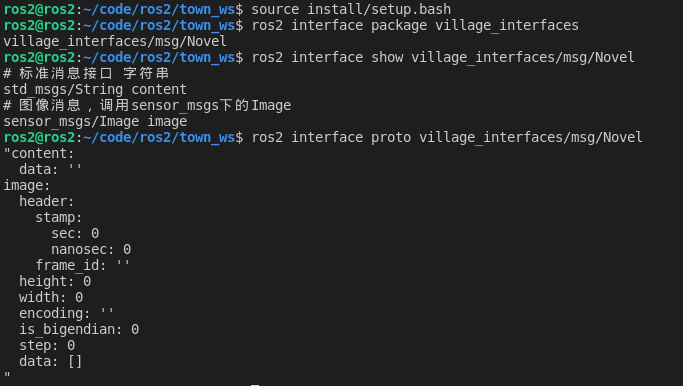Click the '"content:' output line

[39, 153]
